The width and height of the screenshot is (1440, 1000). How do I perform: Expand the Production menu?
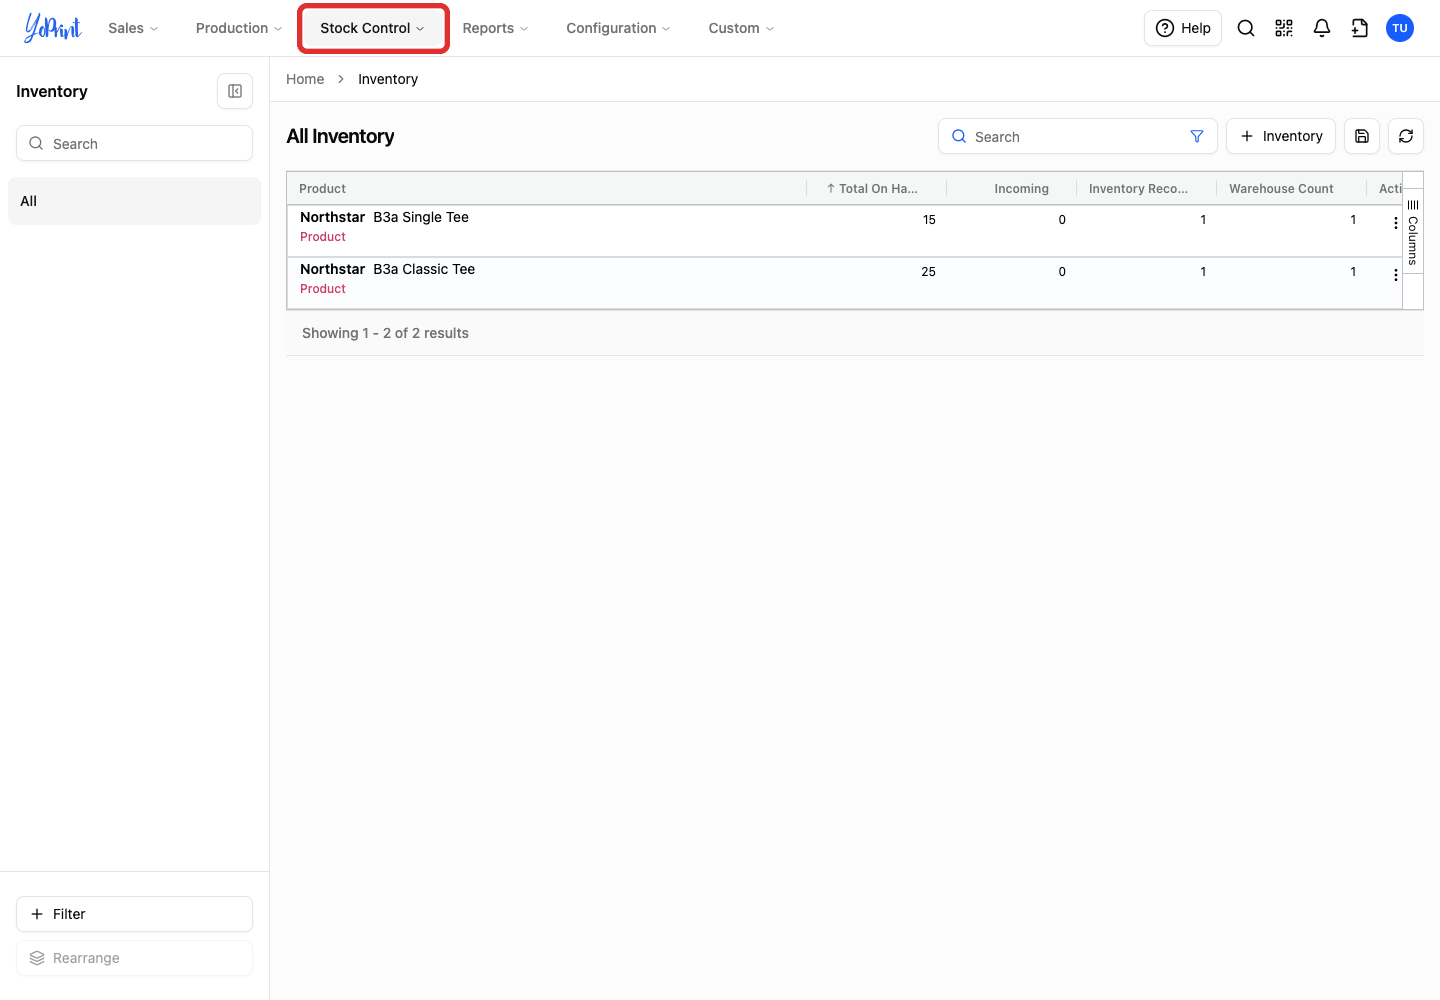tap(238, 28)
